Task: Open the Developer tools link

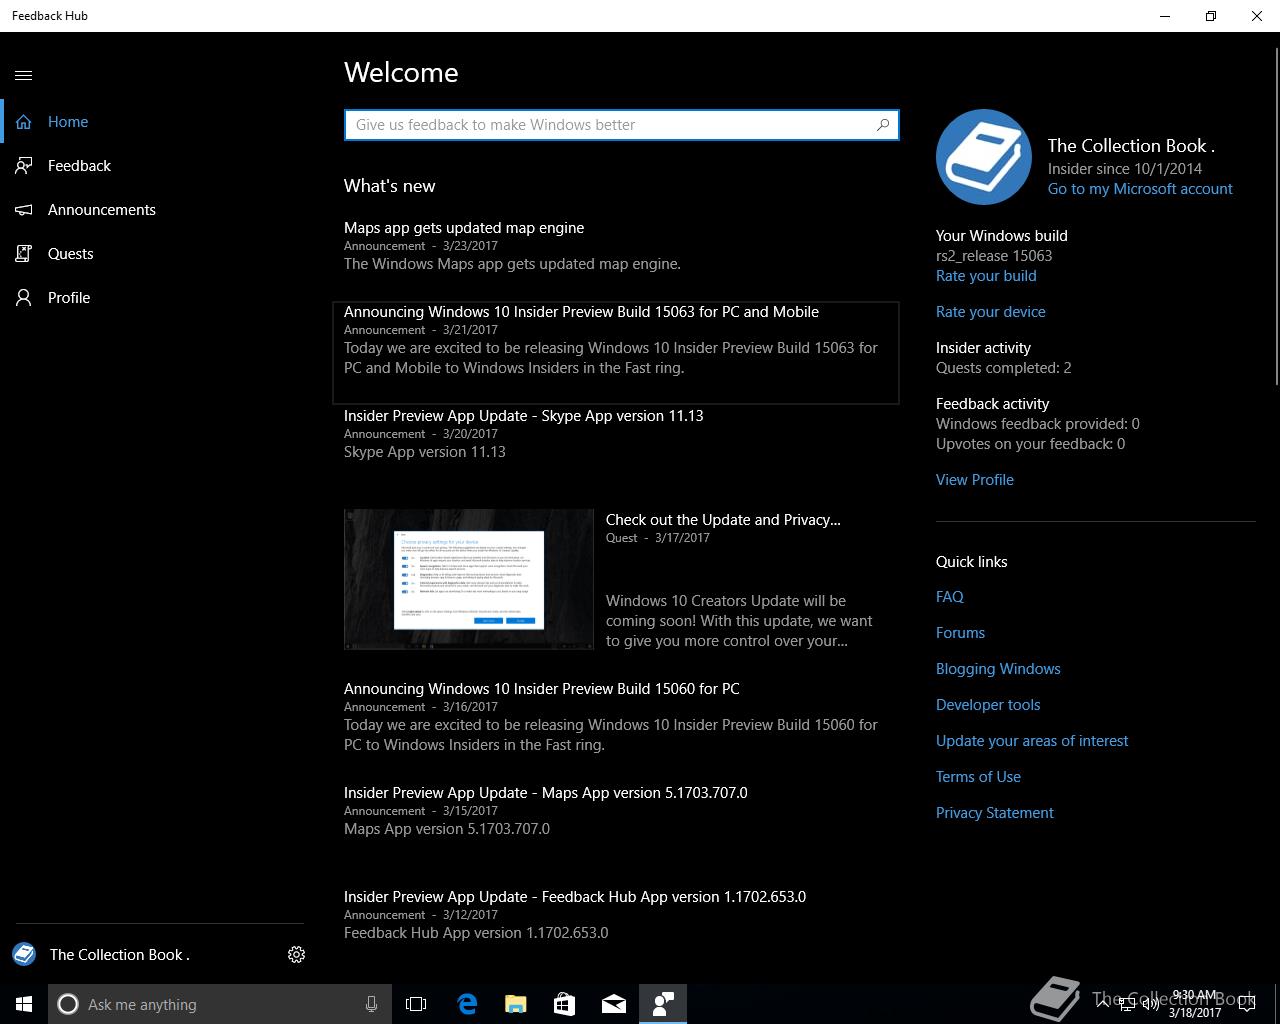Action: click(x=988, y=705)
